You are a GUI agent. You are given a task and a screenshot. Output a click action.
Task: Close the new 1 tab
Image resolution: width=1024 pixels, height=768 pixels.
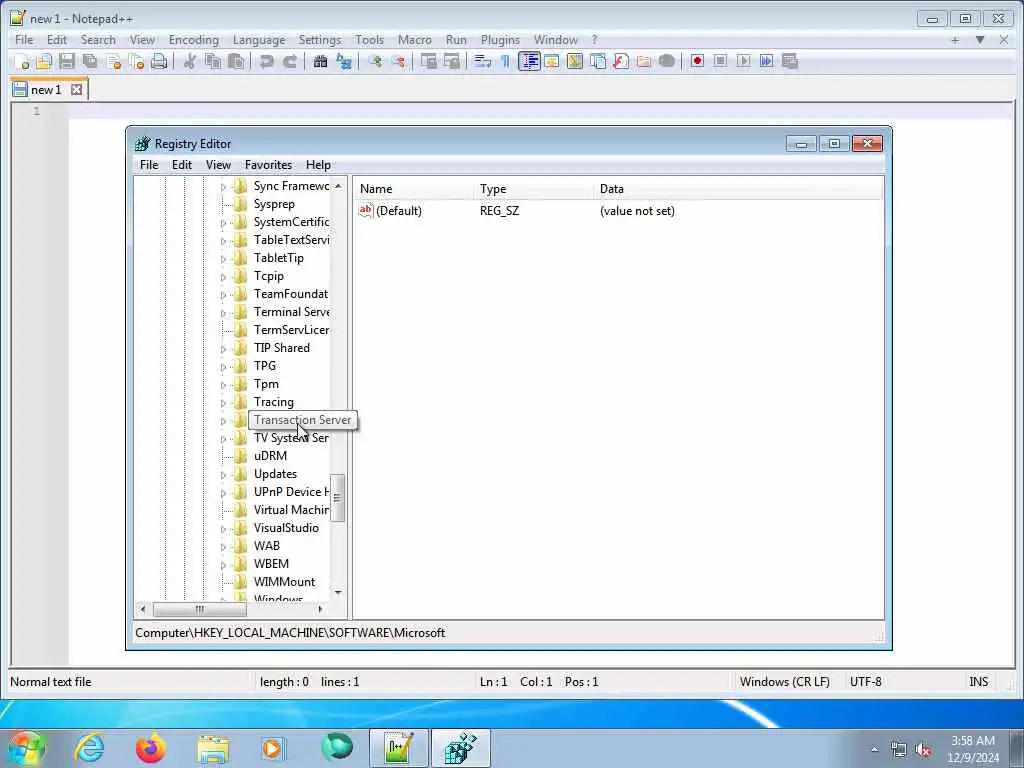coord(76,89)
